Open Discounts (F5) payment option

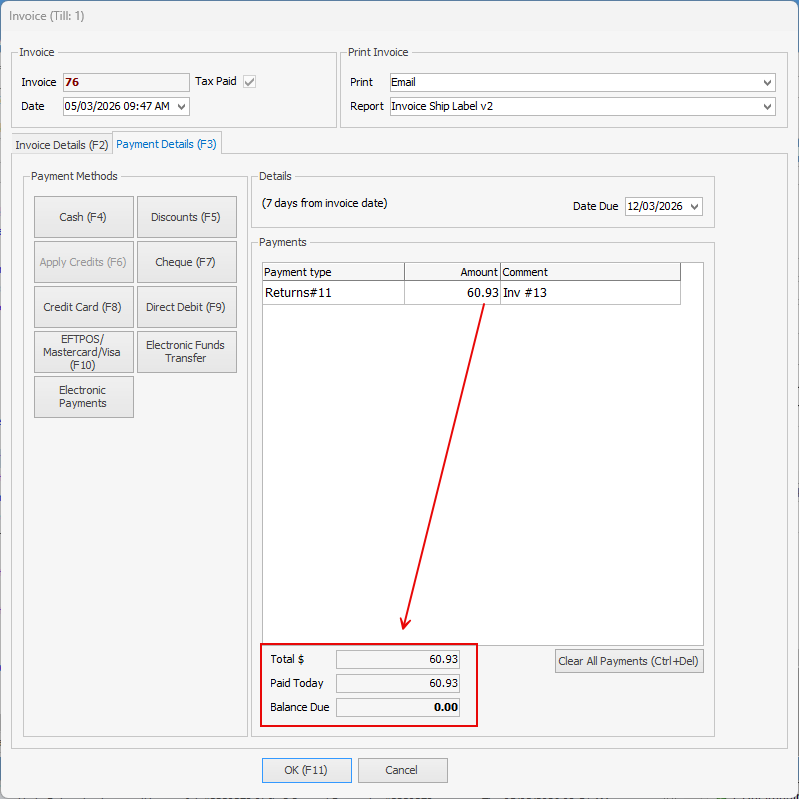pos(187,217)
